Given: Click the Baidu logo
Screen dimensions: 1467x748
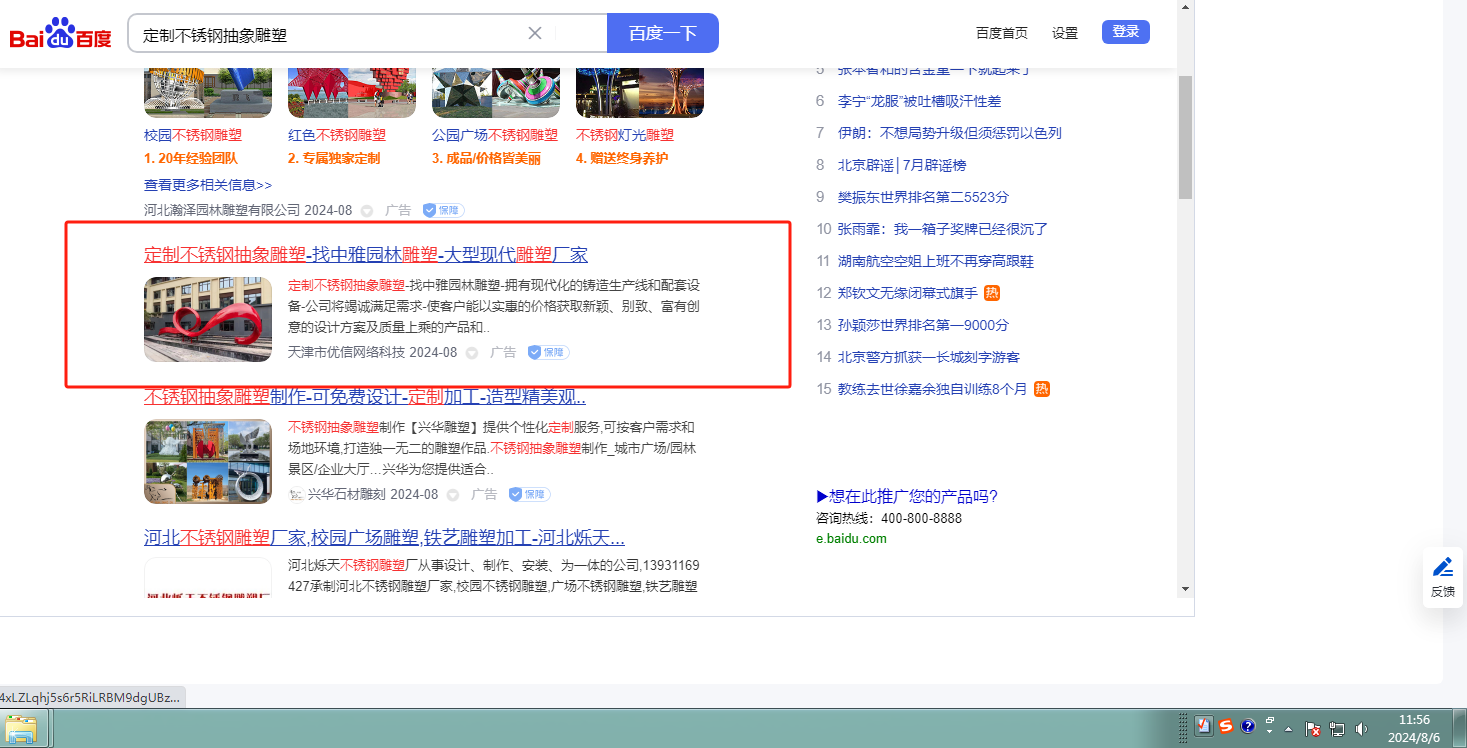Looking at the screenshot, I should (61, 34).
